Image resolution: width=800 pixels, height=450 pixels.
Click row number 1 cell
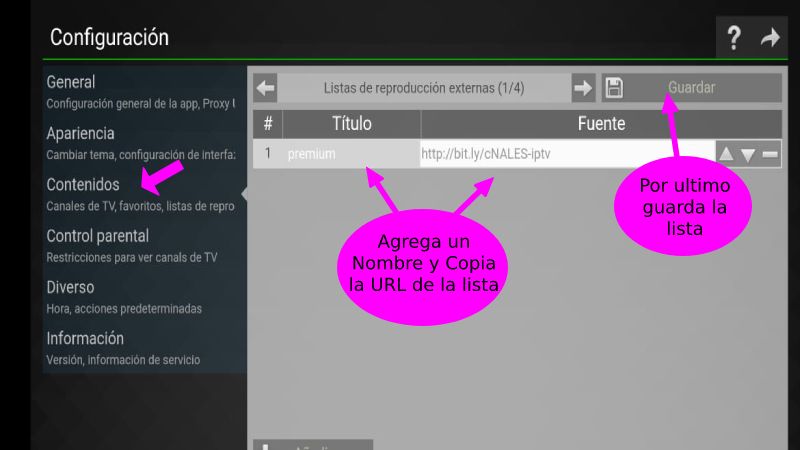coord(268,154)
